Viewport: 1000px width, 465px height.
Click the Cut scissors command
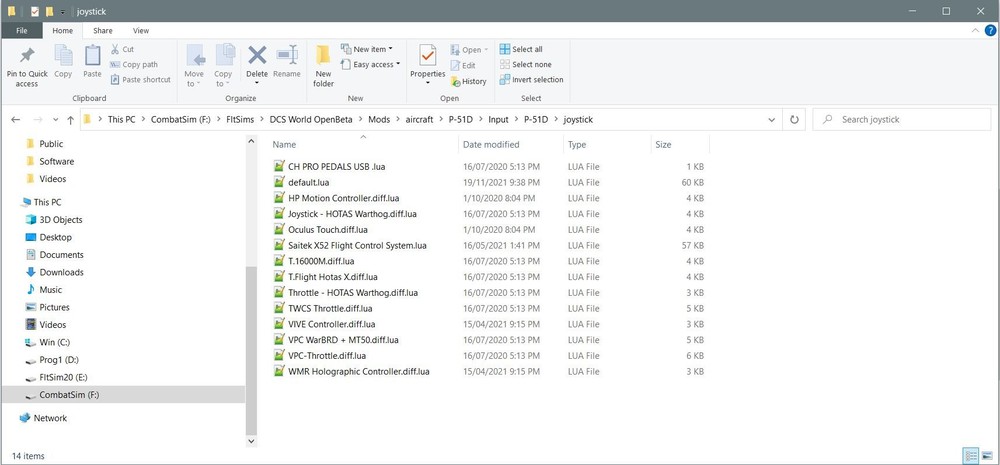coord(122,49)
